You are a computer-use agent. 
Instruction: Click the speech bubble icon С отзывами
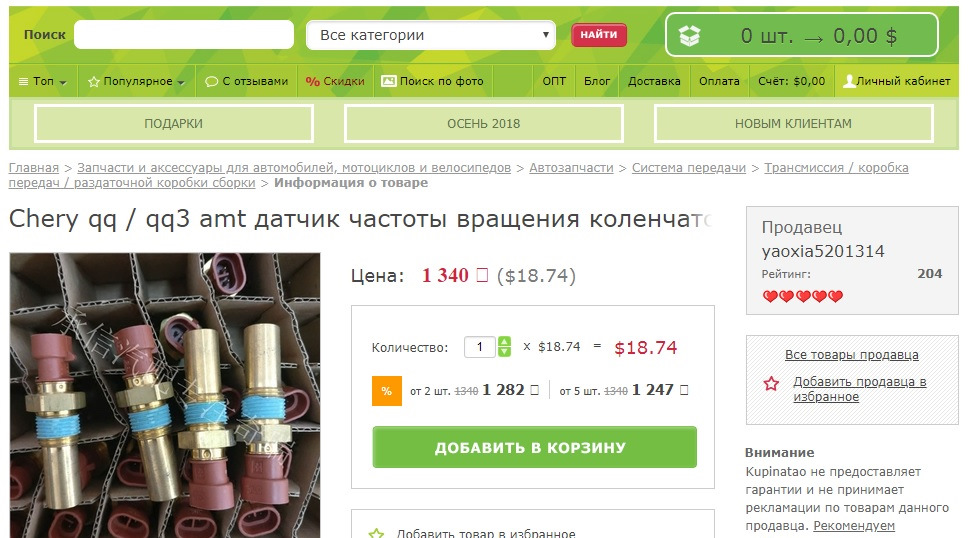[211, 82]
